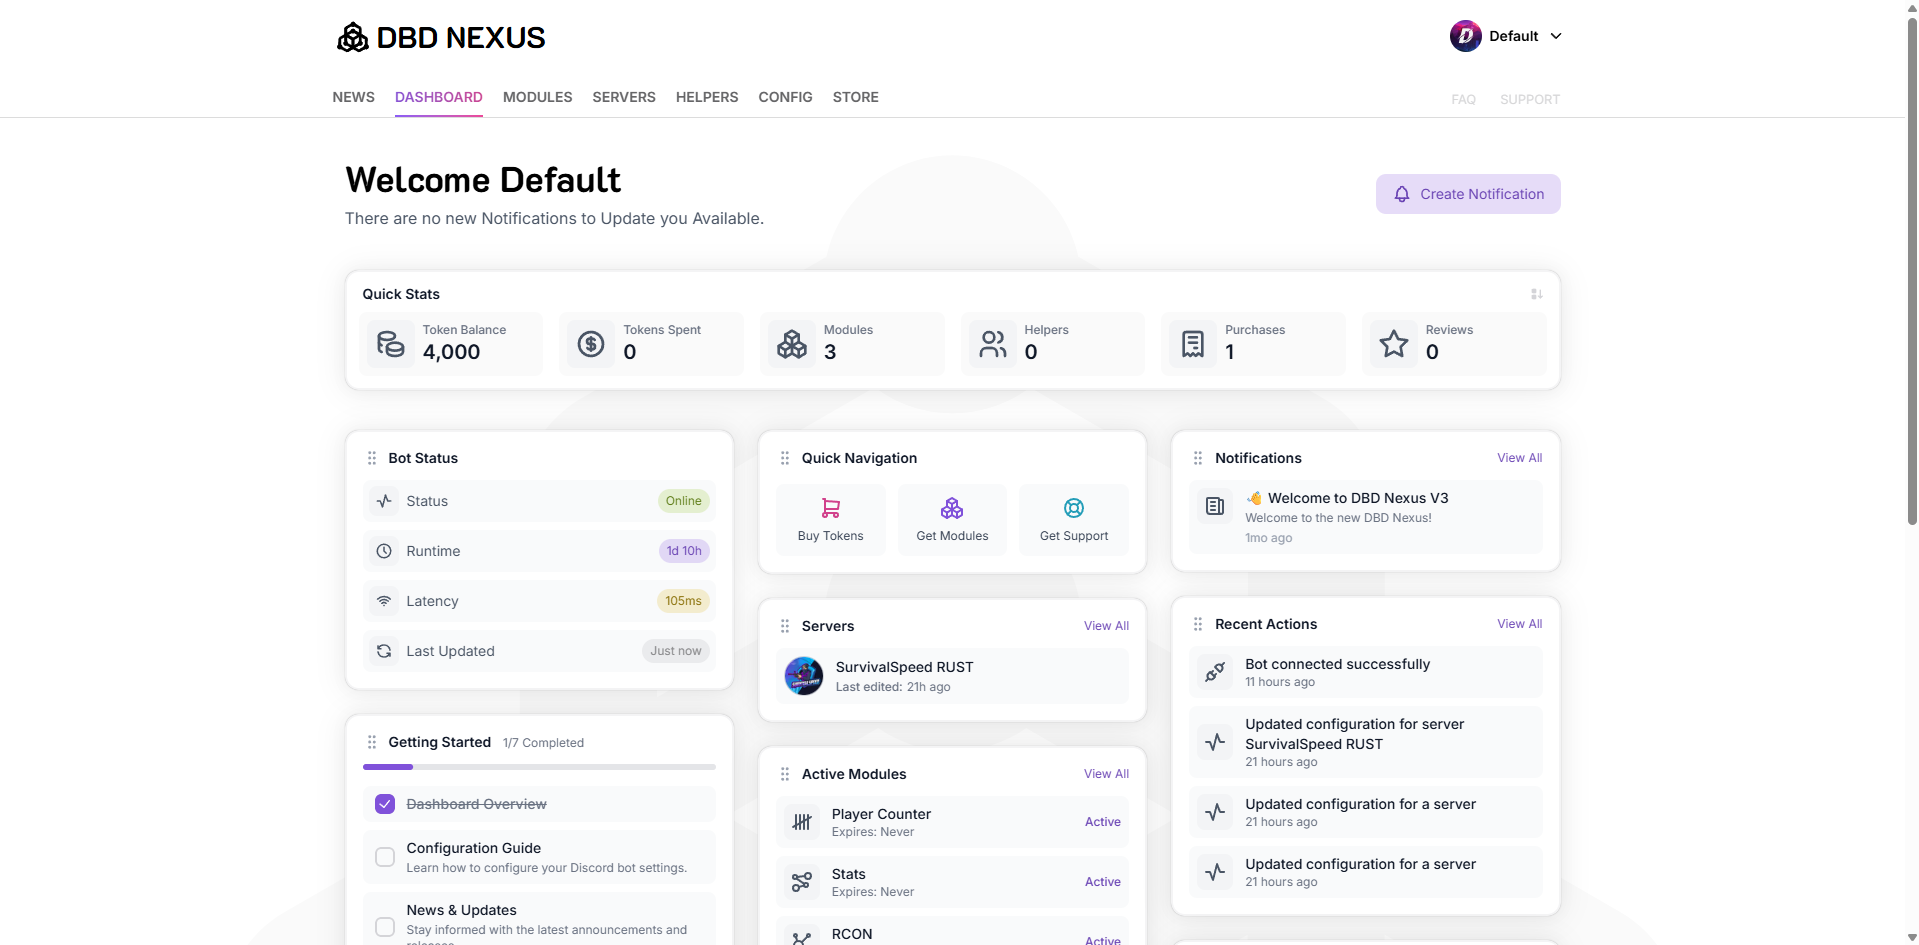This screenshot has width=1919, height=945.
Task: Expand the Recent Actions drag handle
Action: [1198, 623]
